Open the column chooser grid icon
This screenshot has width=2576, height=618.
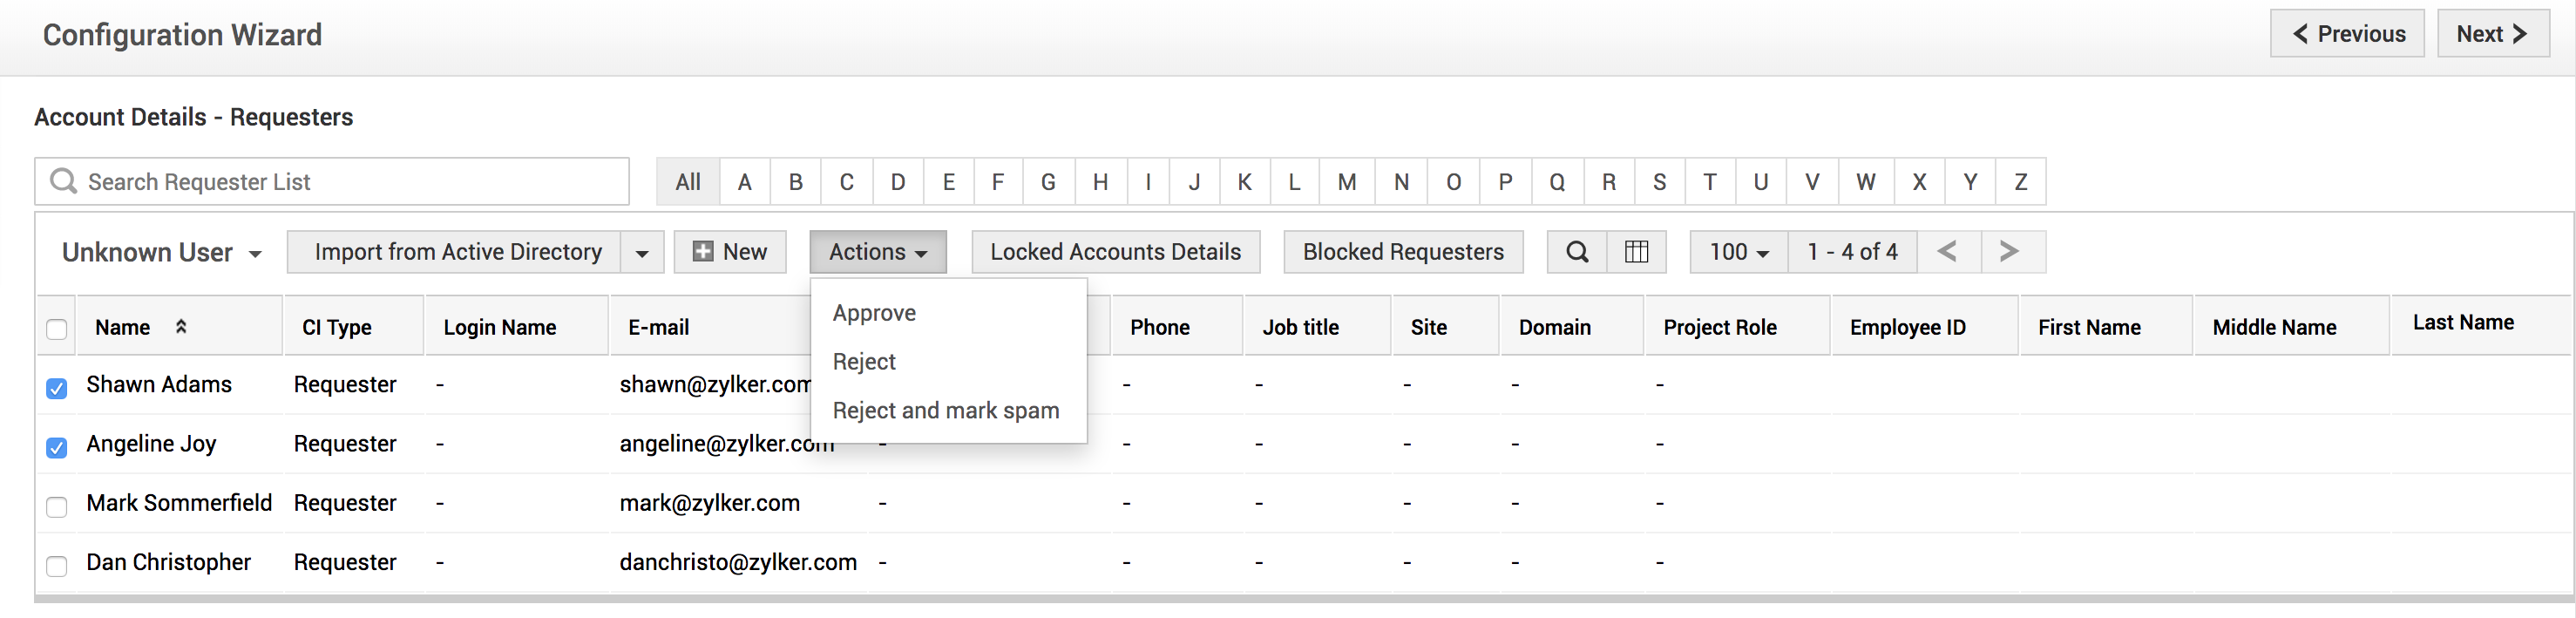[1636, 252]
